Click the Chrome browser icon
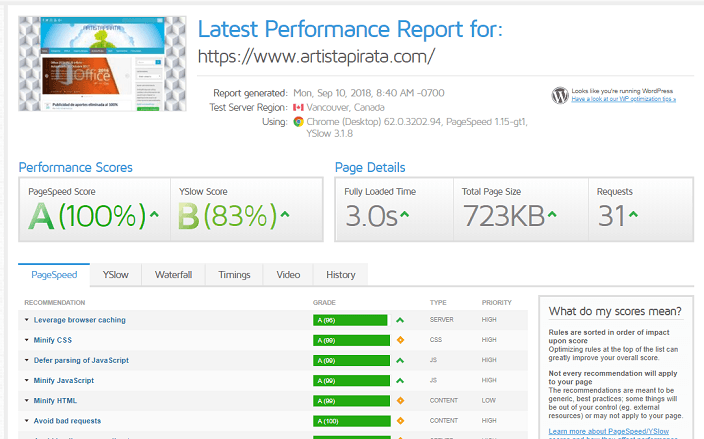Screen dimensions: 704x439 pyautogui.click(x=298, y=122)
